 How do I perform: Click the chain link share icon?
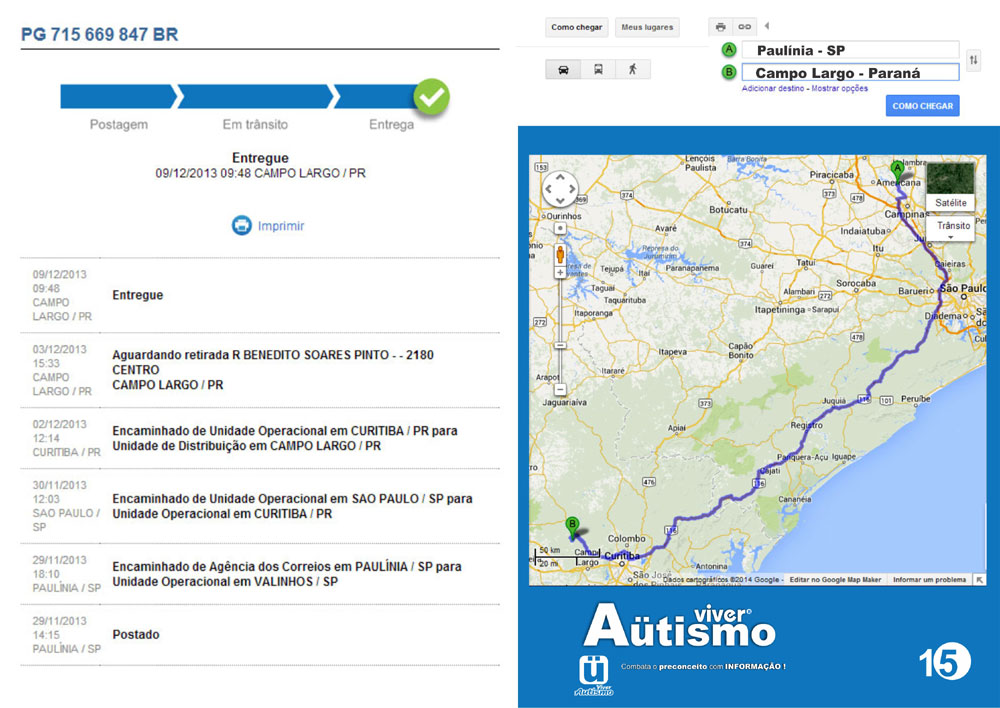(744, 27)
